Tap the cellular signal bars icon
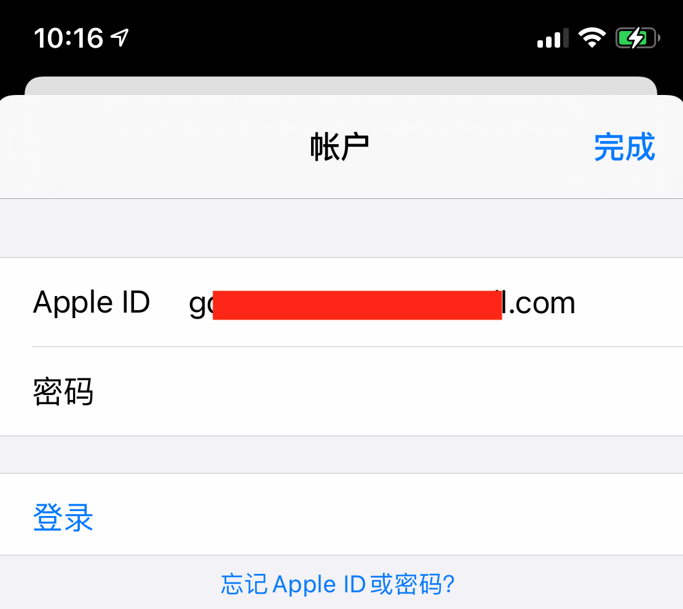Viewport: 683px width, 609px height. (552, 38)
